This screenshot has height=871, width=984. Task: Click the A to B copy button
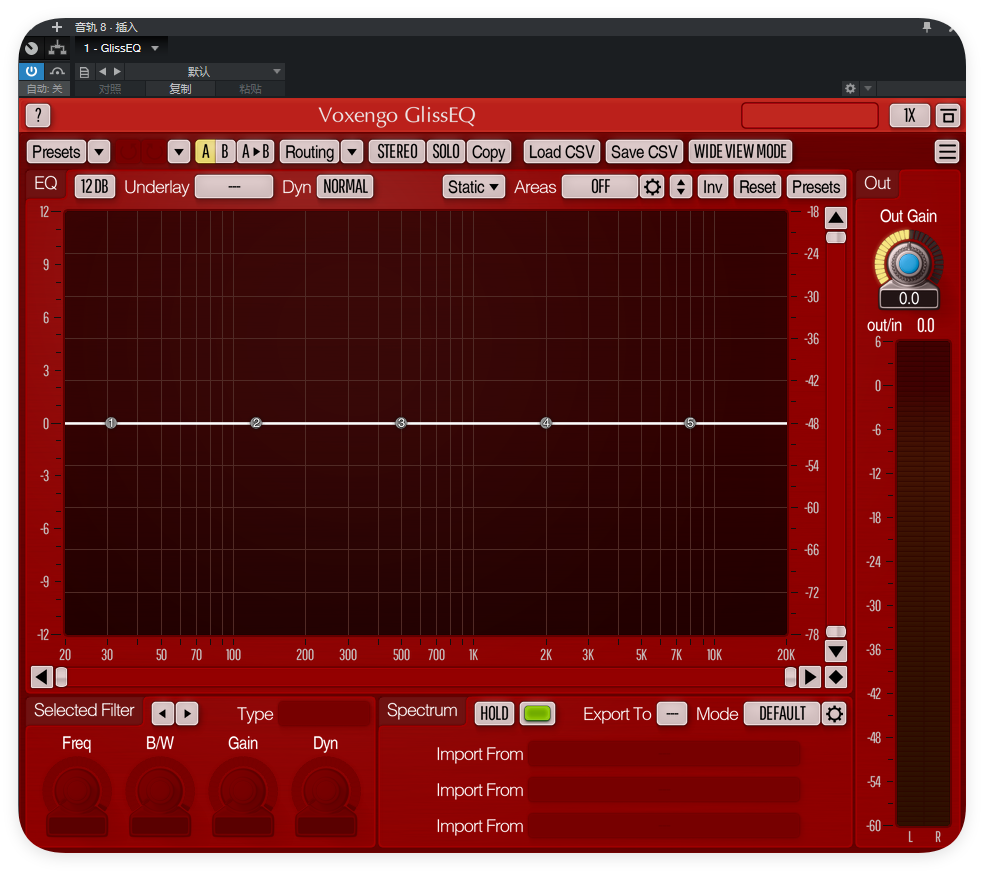255,152
